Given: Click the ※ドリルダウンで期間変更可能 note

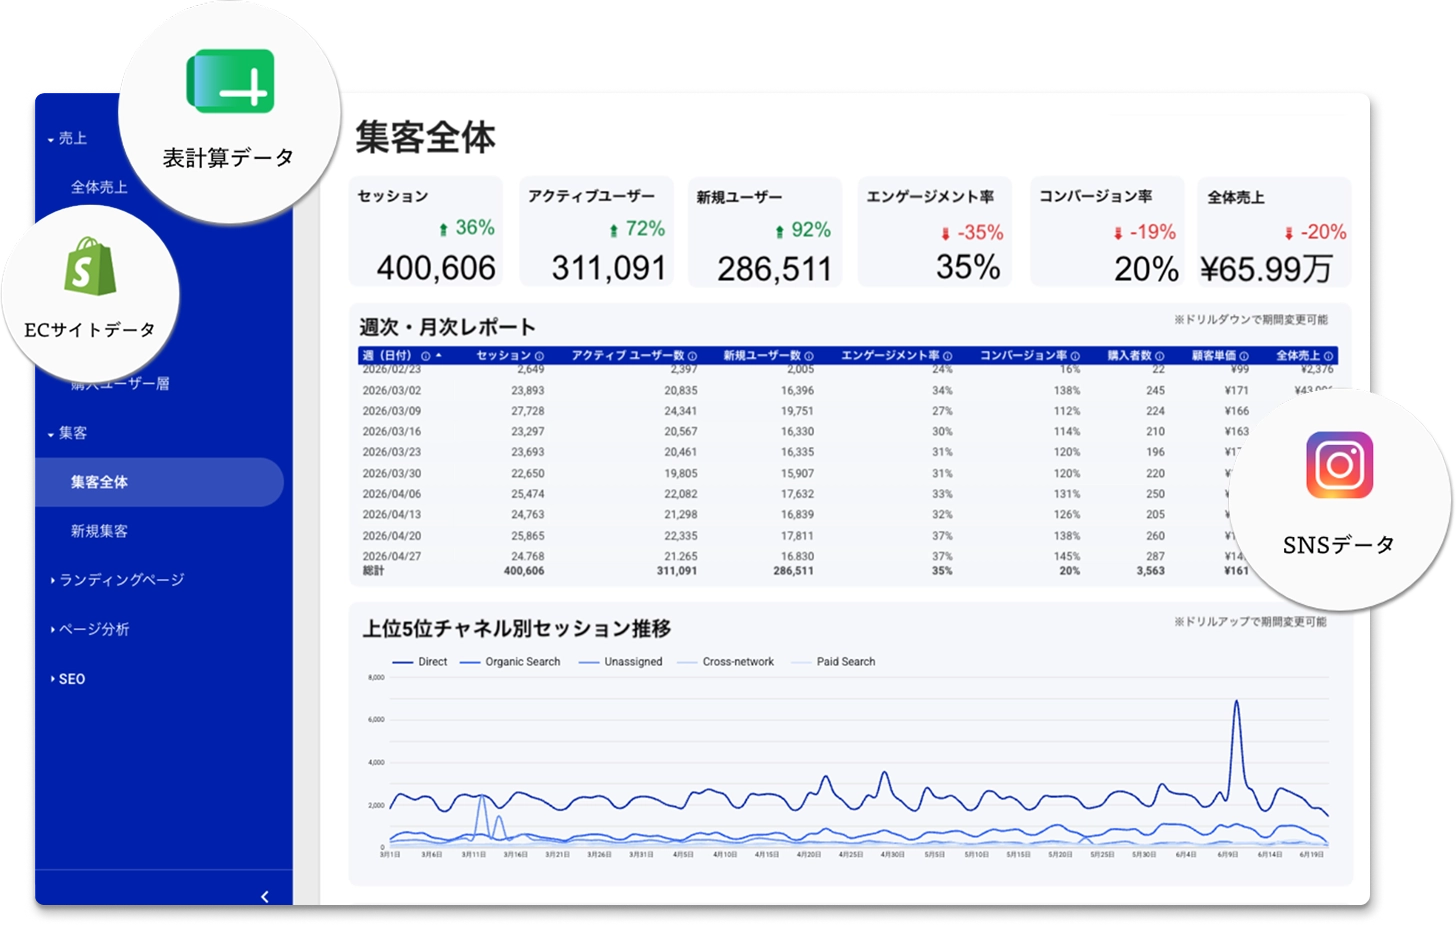Looking at the screenshot, I should (1251, 320).
